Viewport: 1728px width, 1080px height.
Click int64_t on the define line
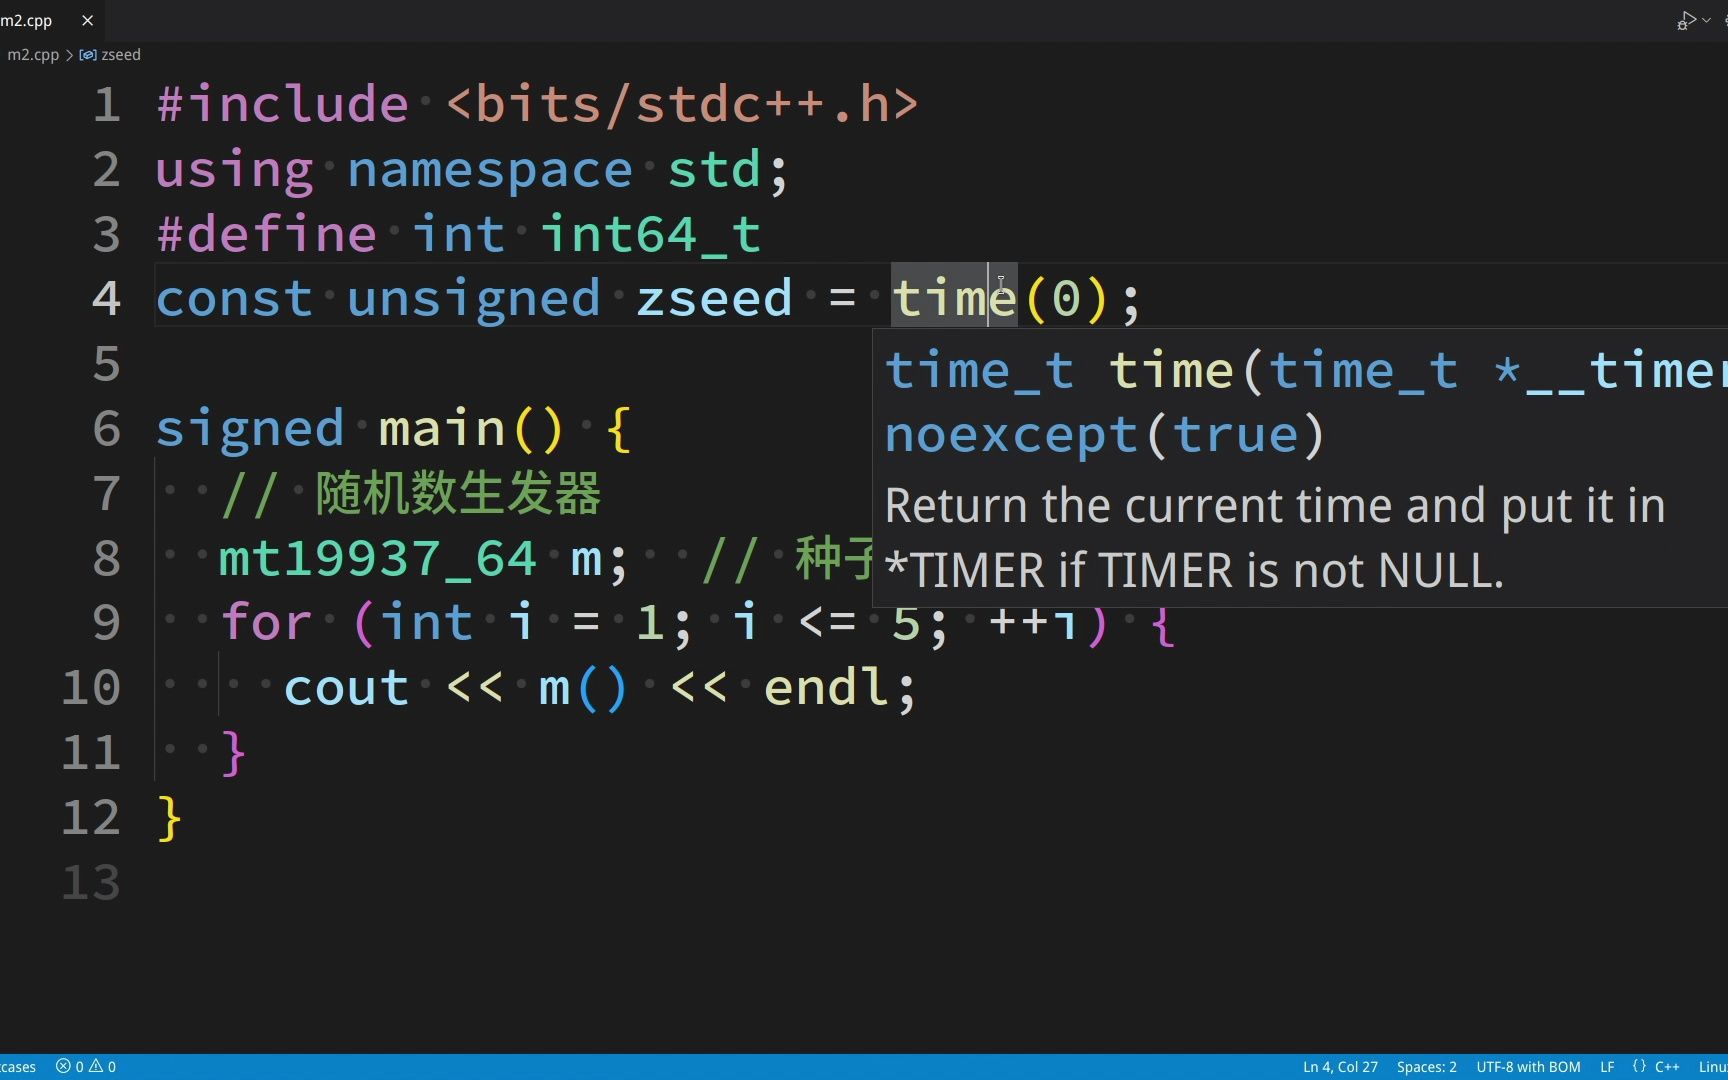pos(651,234)
